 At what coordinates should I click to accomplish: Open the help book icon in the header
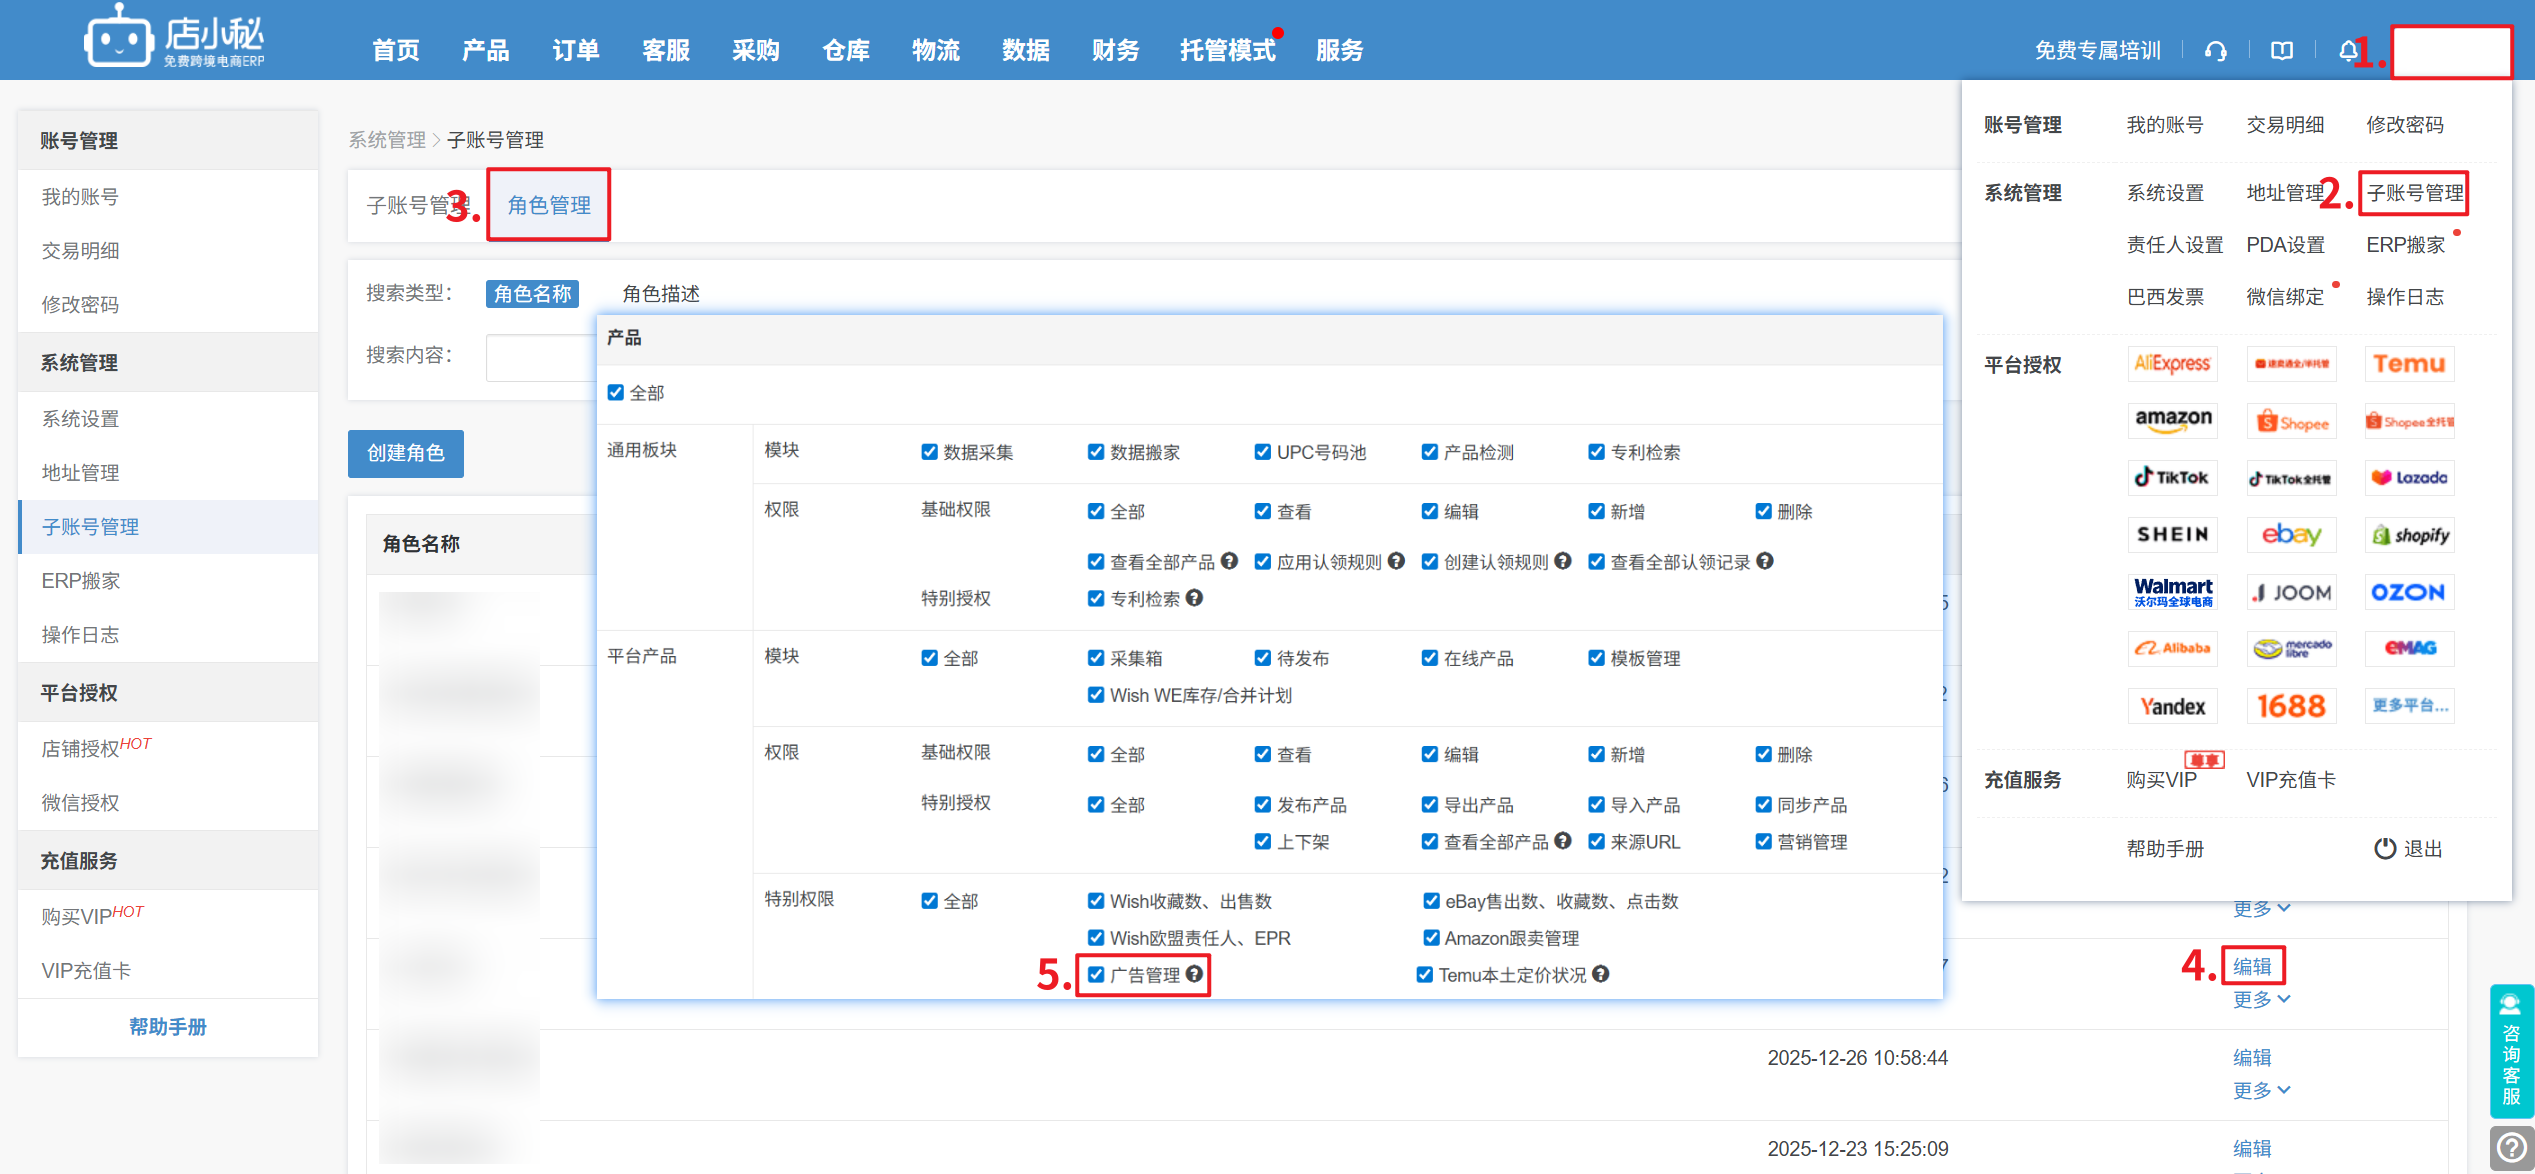2281,50
